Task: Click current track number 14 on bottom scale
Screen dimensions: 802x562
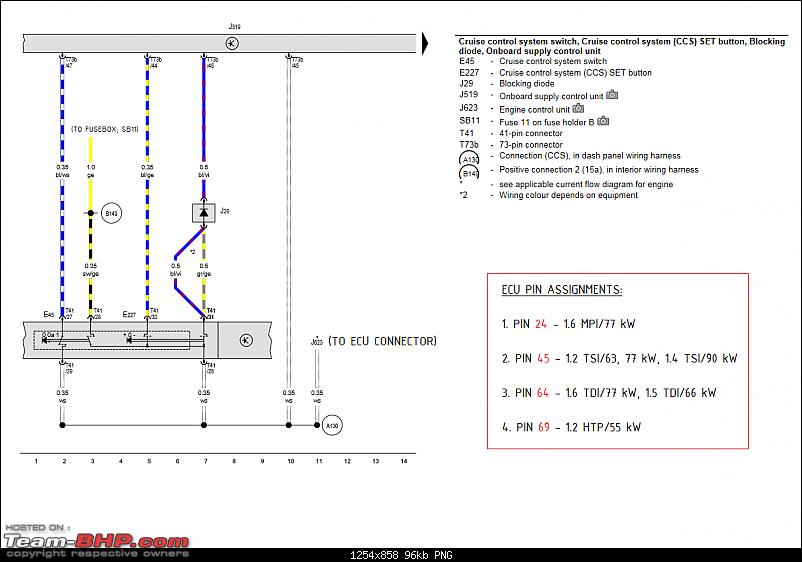Action: click(404, 461)
